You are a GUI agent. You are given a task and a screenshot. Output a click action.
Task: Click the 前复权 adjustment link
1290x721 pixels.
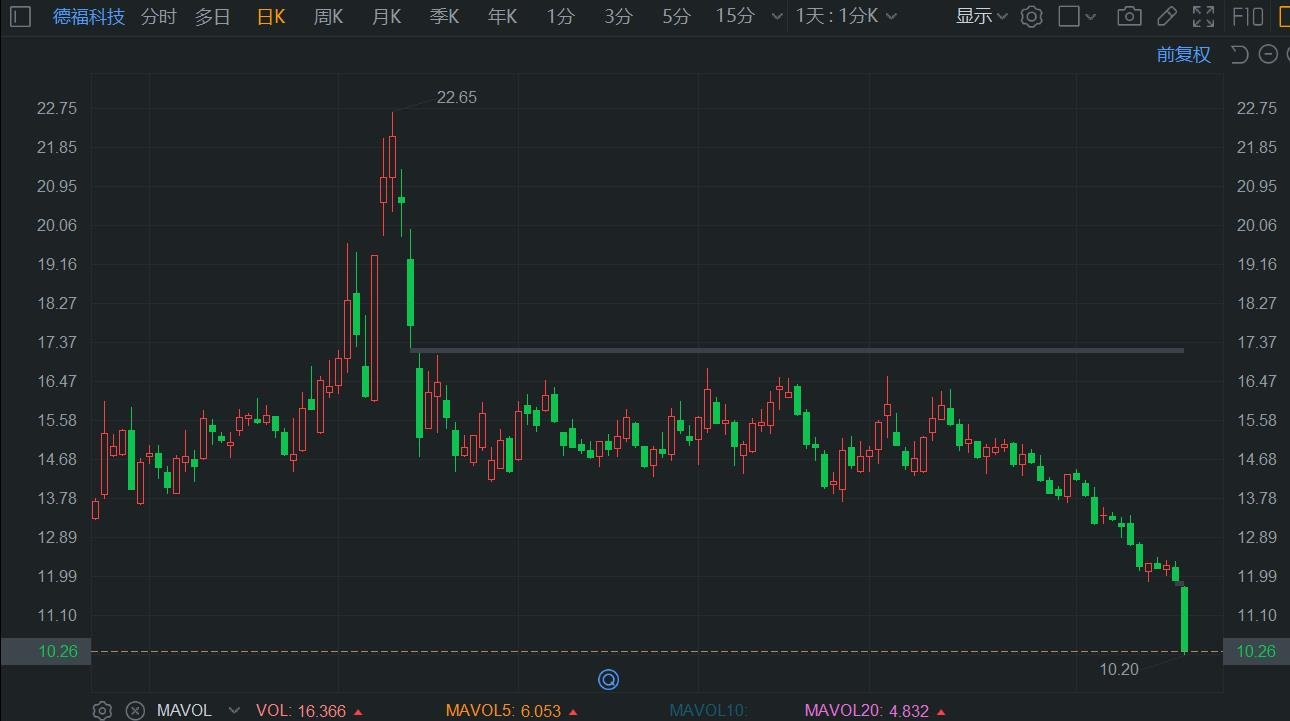(1184, 54)
